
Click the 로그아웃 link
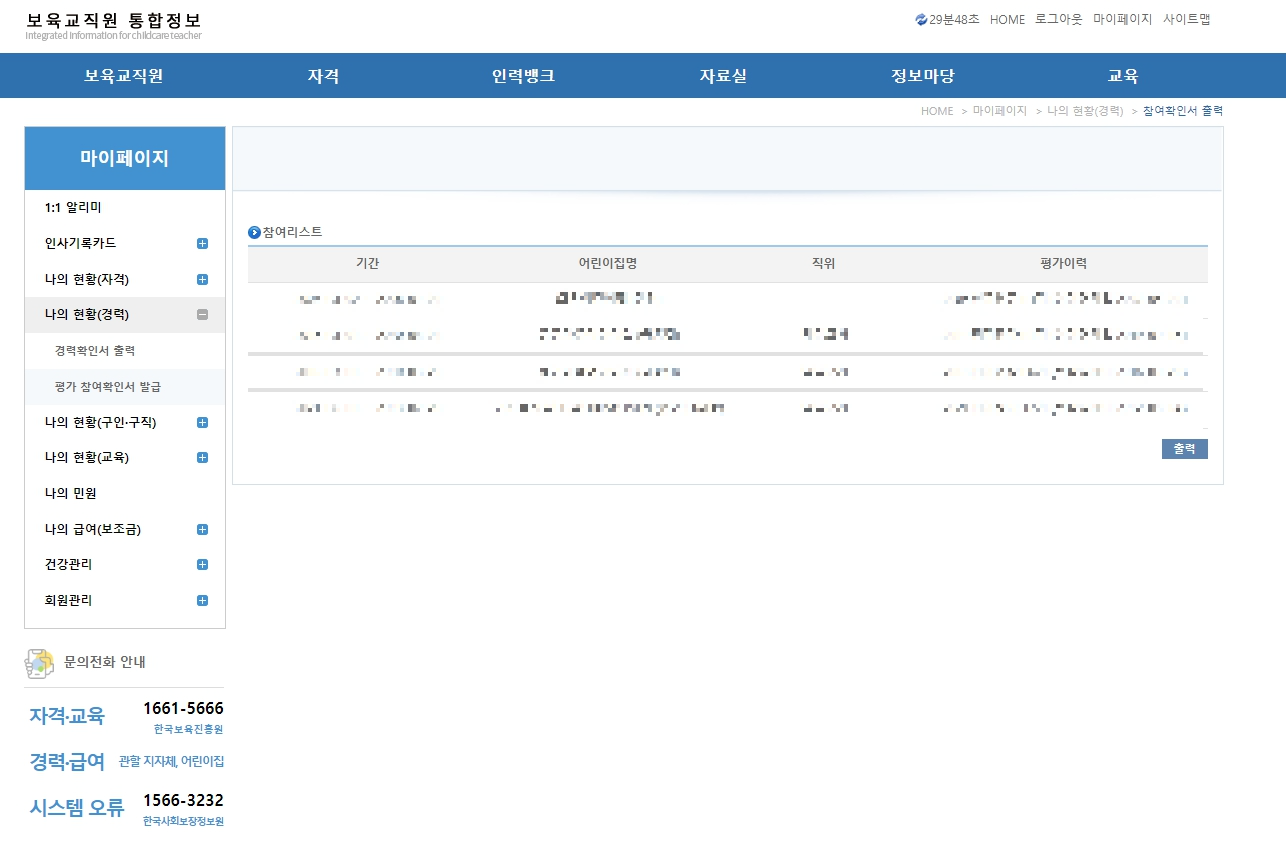click(1059, 19)
